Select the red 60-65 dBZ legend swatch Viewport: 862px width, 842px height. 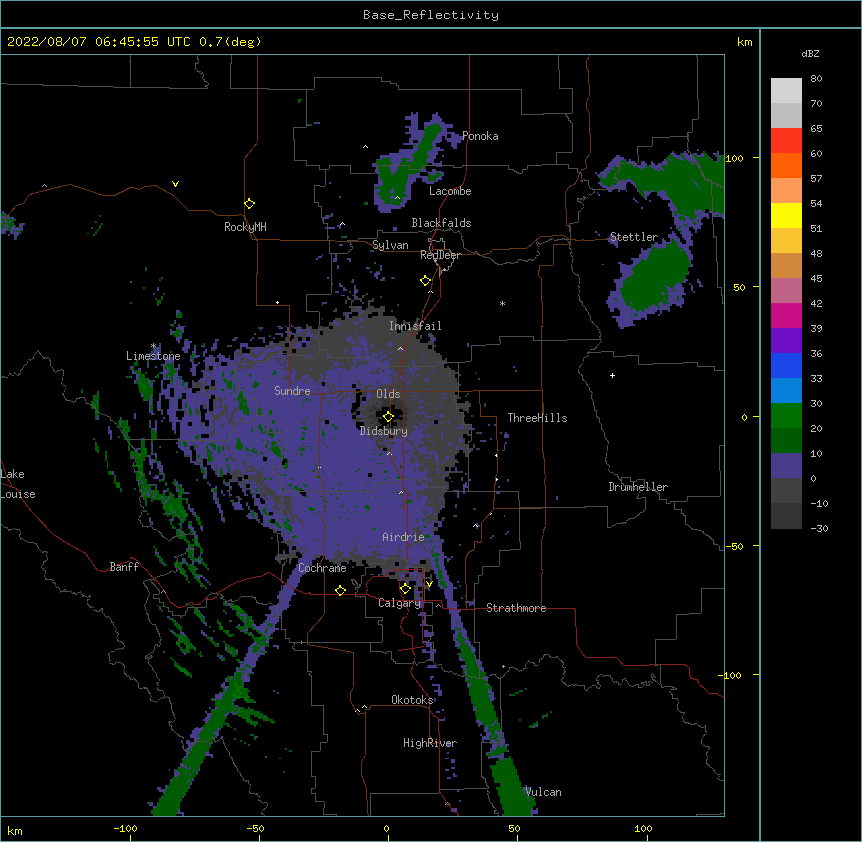(x=786, y=141)
